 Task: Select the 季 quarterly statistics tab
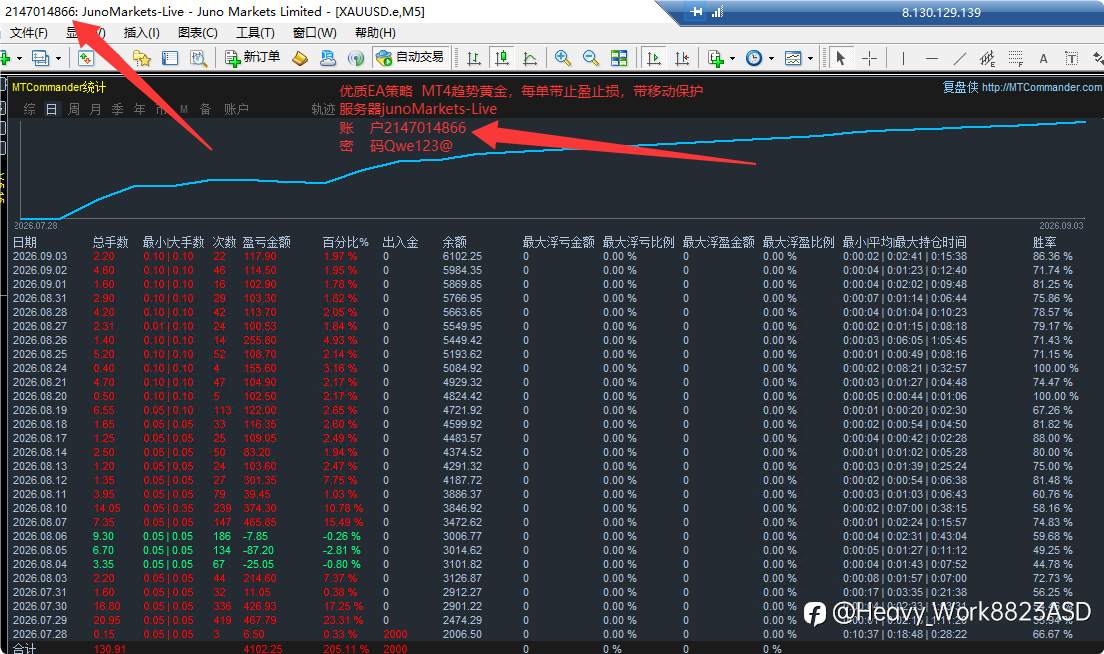coord(118,109)
